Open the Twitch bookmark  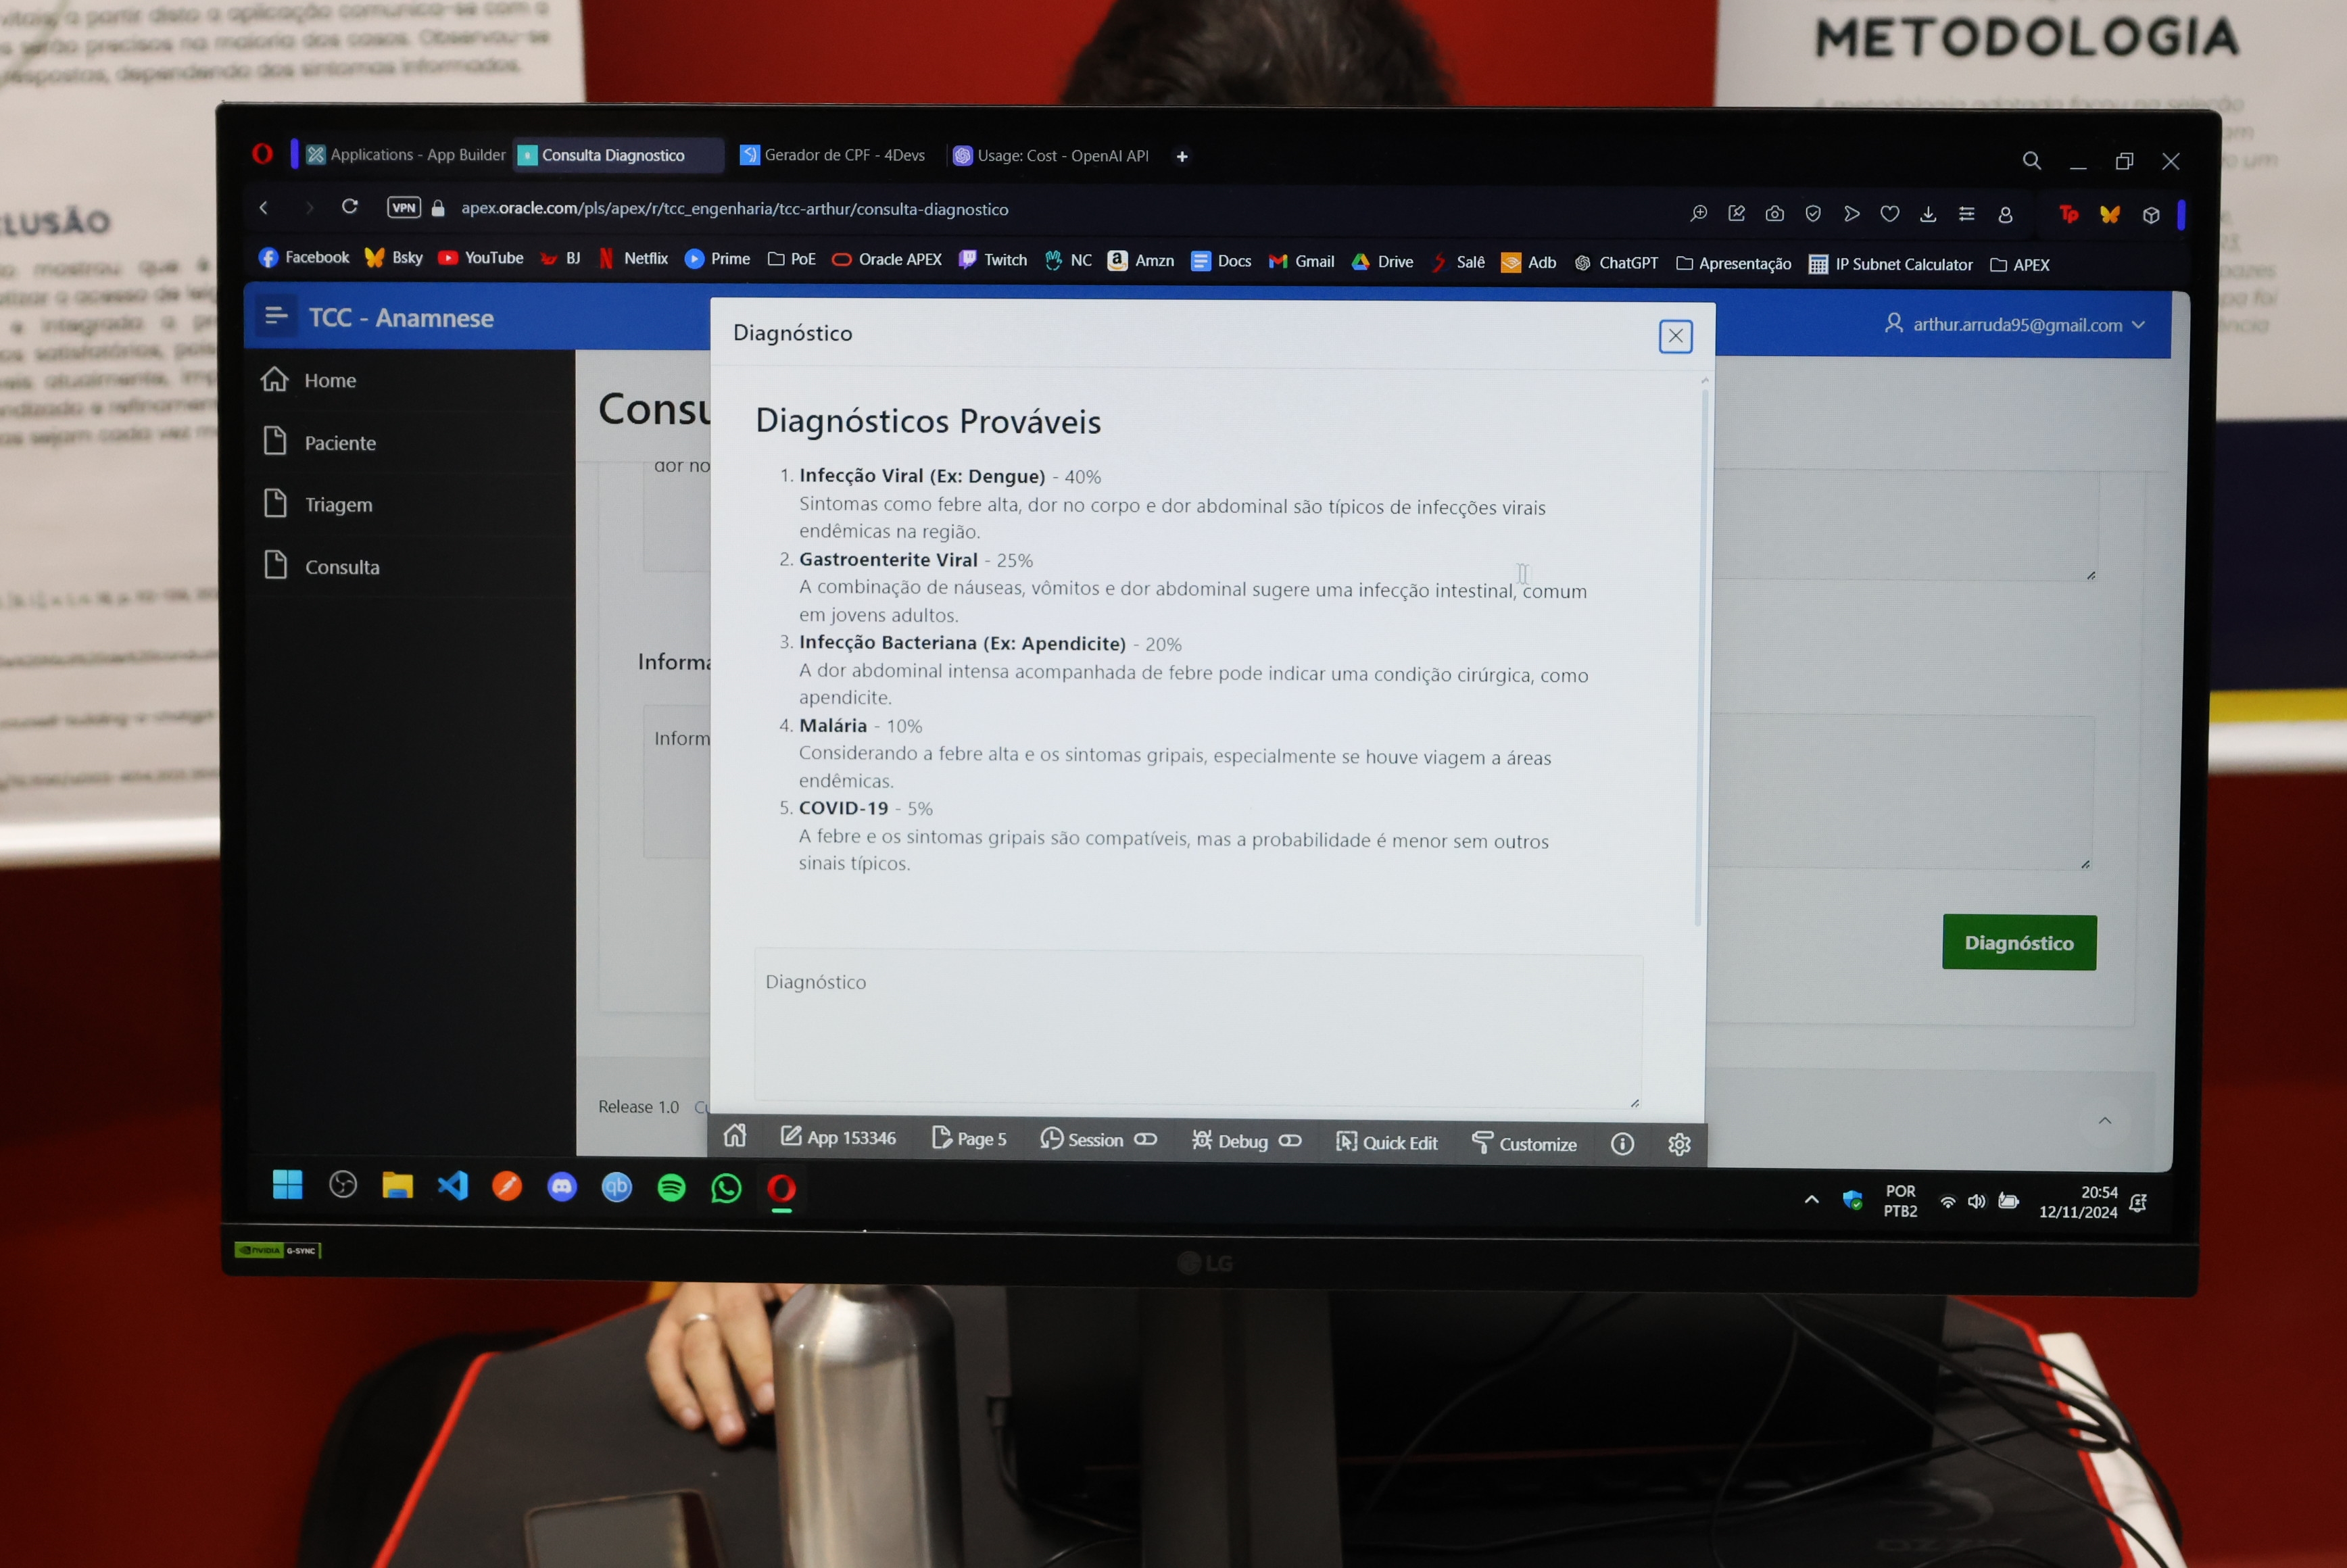[993, 260]
